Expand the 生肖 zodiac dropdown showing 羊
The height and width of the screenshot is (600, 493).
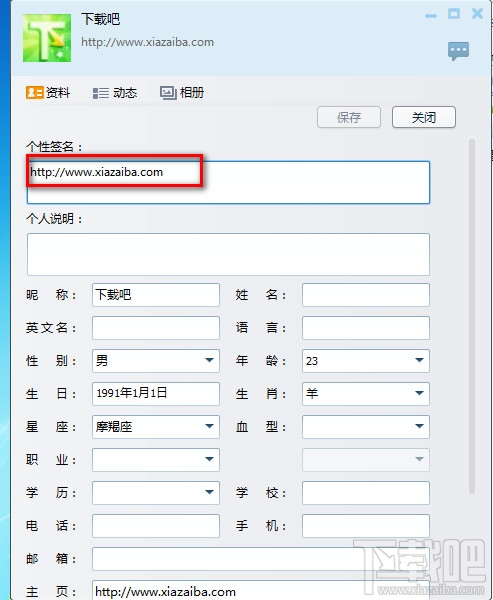(419, 393)
